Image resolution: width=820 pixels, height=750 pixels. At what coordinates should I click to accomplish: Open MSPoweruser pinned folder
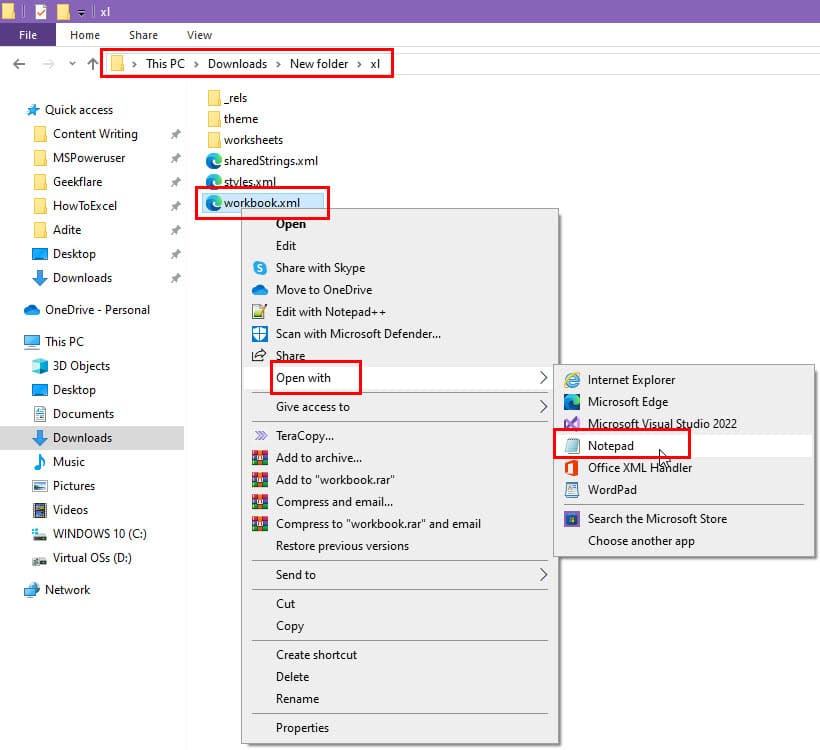pos(89,158)
